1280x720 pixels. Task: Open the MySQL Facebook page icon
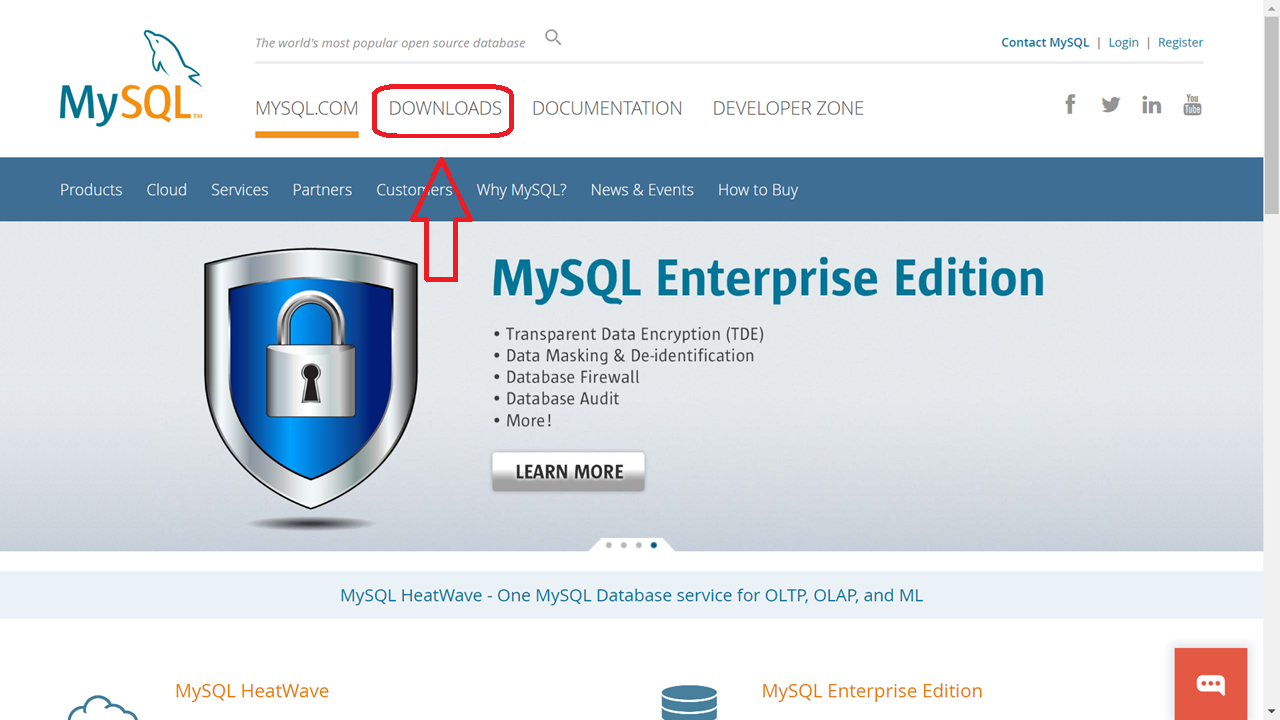pyautogui.click(x=1070, y=104)
